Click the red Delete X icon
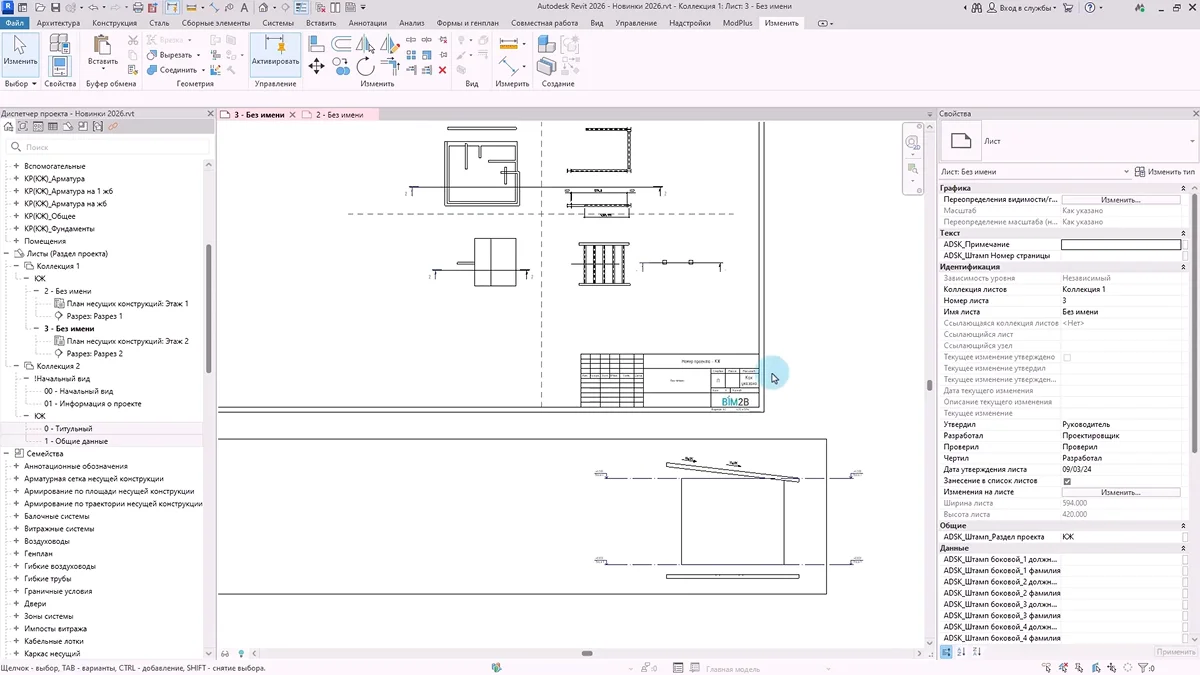Screen dimensions: 1200x675 443,70
